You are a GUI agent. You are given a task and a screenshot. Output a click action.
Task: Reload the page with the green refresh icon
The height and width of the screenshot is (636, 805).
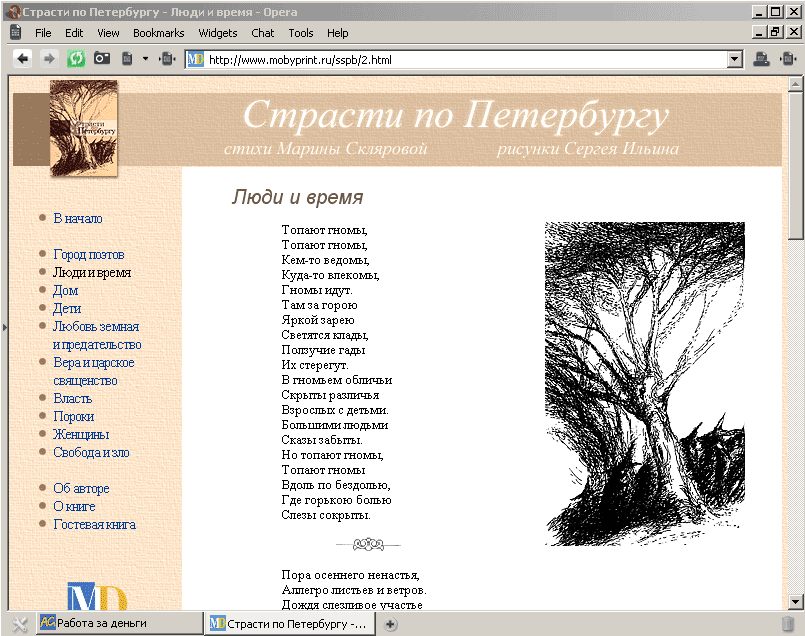pos(75,59)
